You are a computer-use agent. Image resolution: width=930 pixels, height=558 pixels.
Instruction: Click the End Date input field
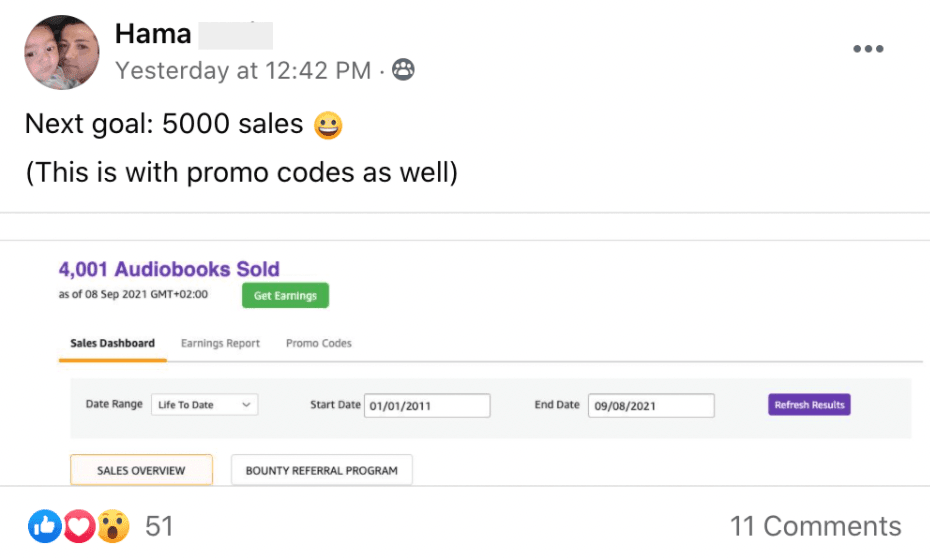[651, 405]
